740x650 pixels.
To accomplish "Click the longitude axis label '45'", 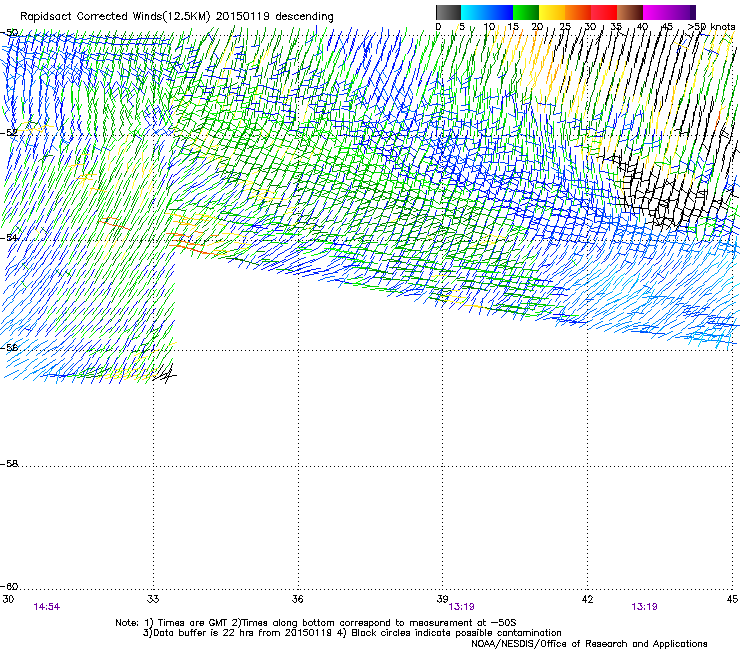I will (732, 599).
